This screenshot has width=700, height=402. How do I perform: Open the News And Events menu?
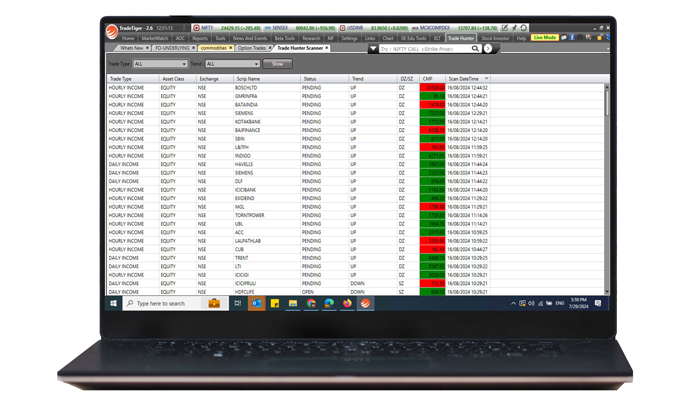(250, 38)
